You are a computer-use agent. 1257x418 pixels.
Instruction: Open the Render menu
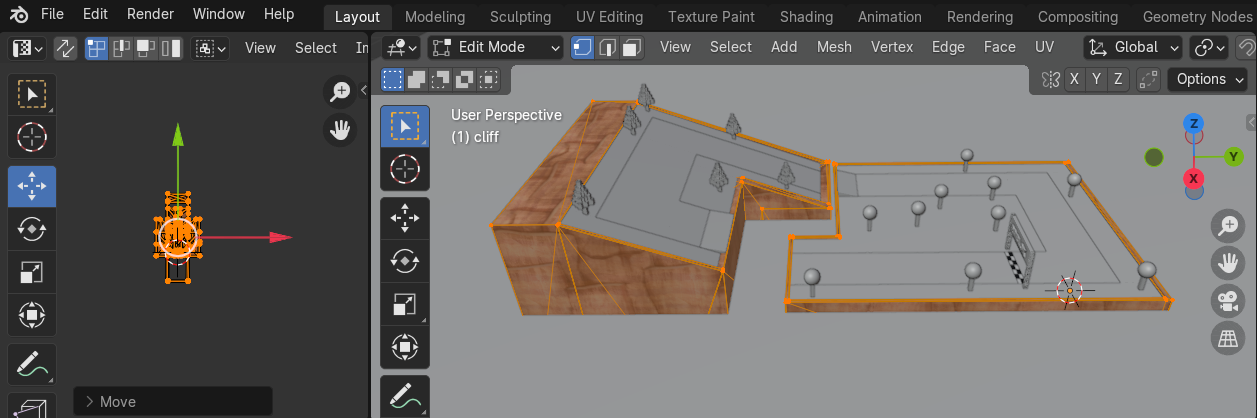tap(150, 14)
